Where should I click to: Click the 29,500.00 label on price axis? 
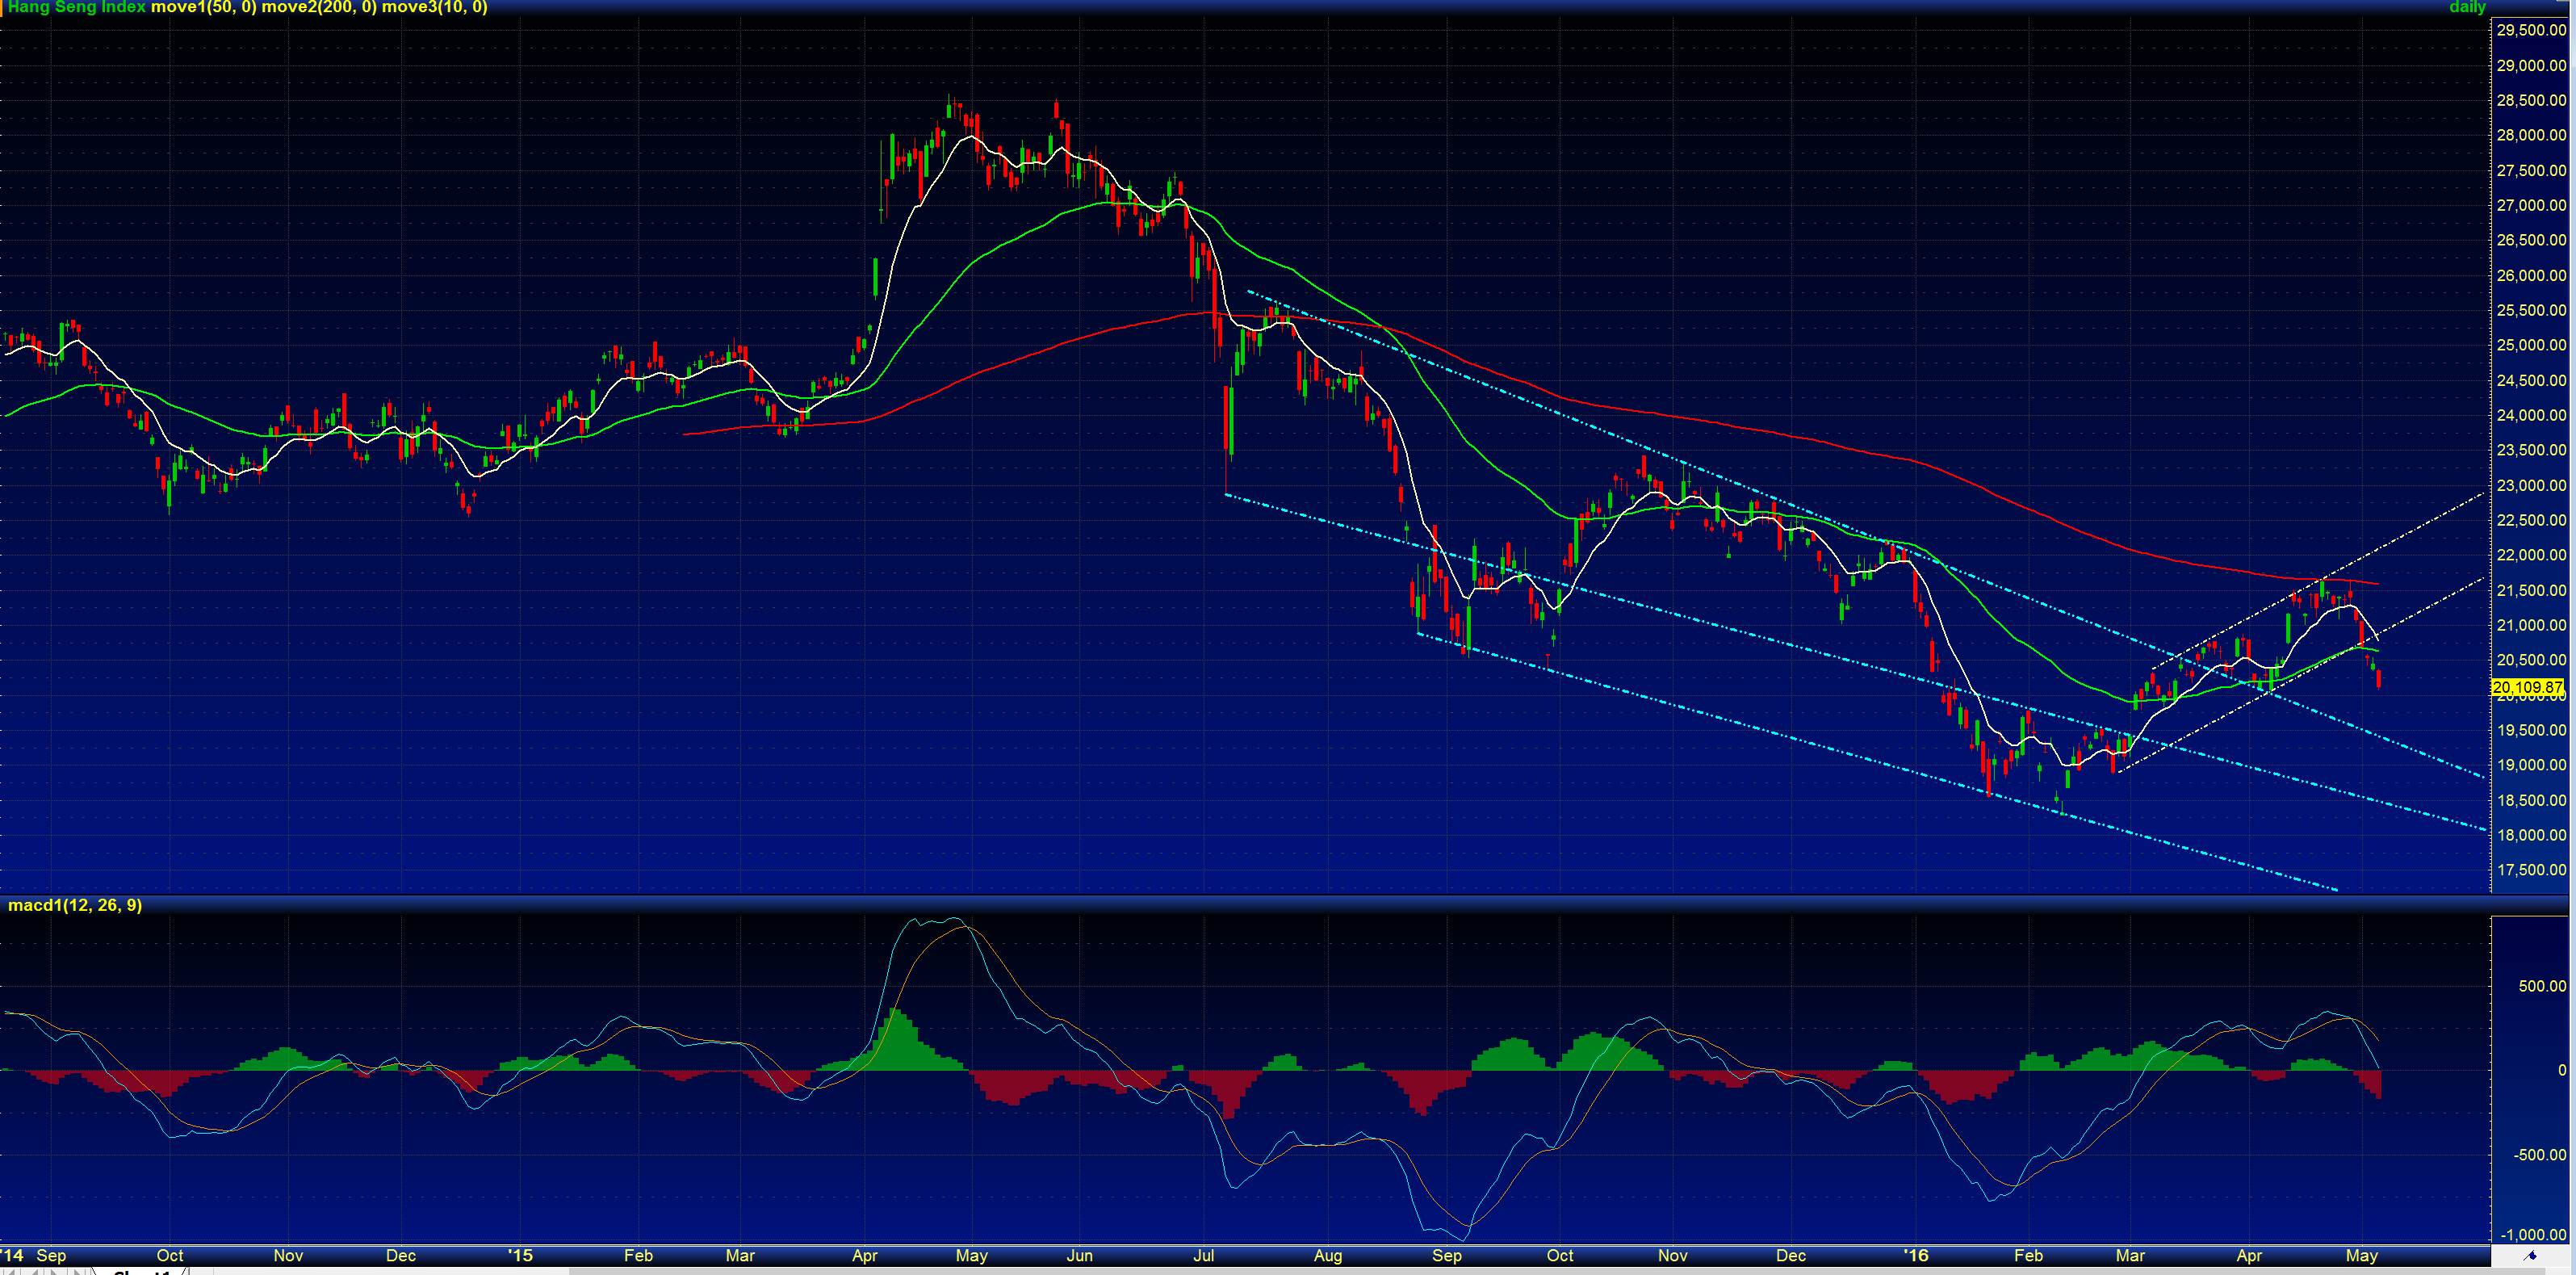[2530, 30]
